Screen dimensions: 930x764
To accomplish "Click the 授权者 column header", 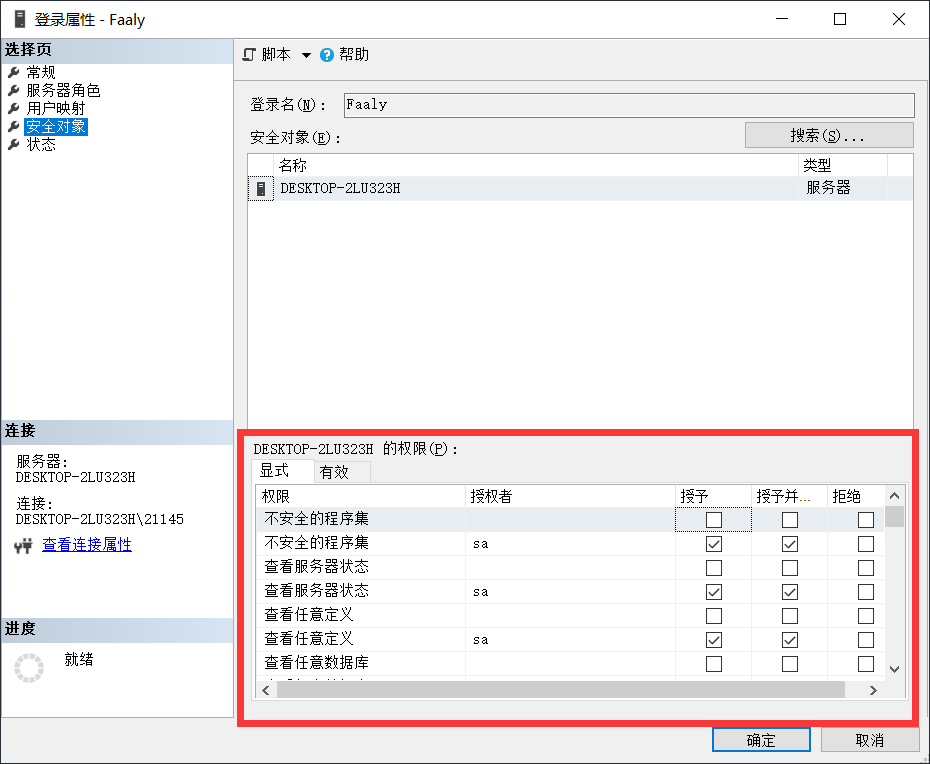I will [x=571, y=496].
